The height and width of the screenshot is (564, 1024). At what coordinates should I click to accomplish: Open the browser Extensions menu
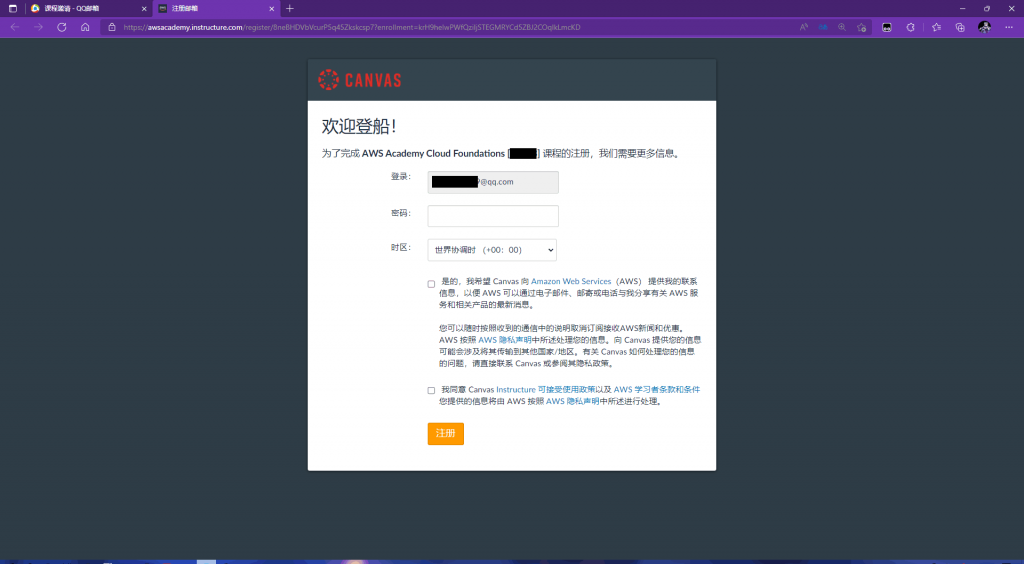click(x=910, y=27)
